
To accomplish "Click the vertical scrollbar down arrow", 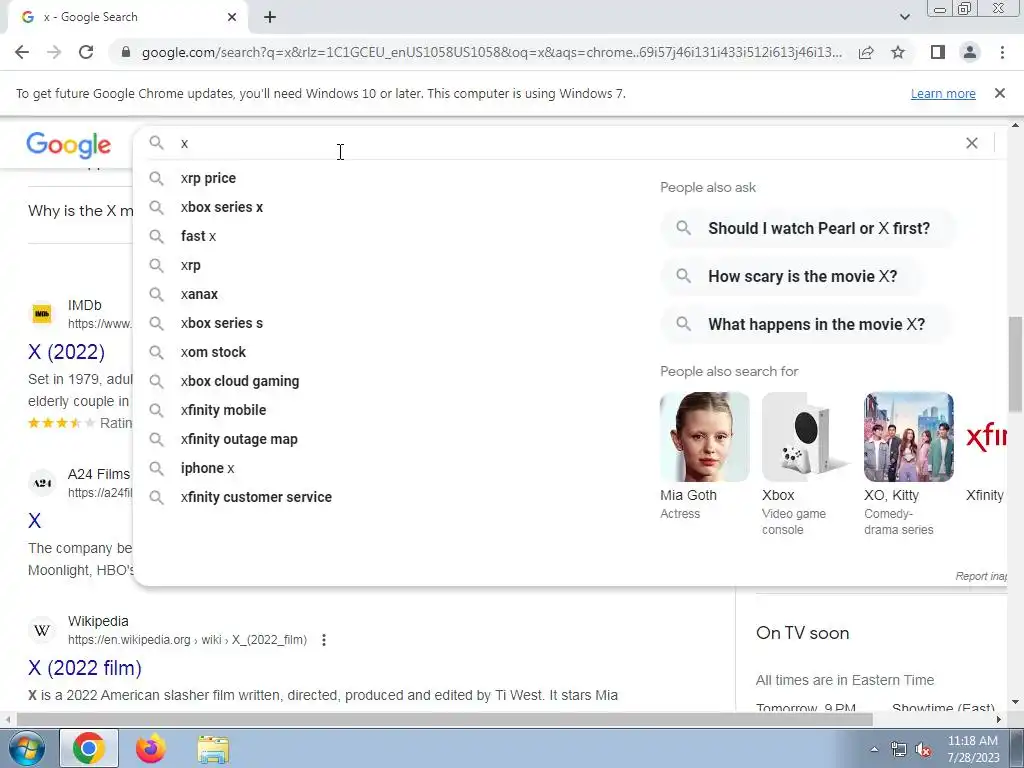I will pos(1015,702).
